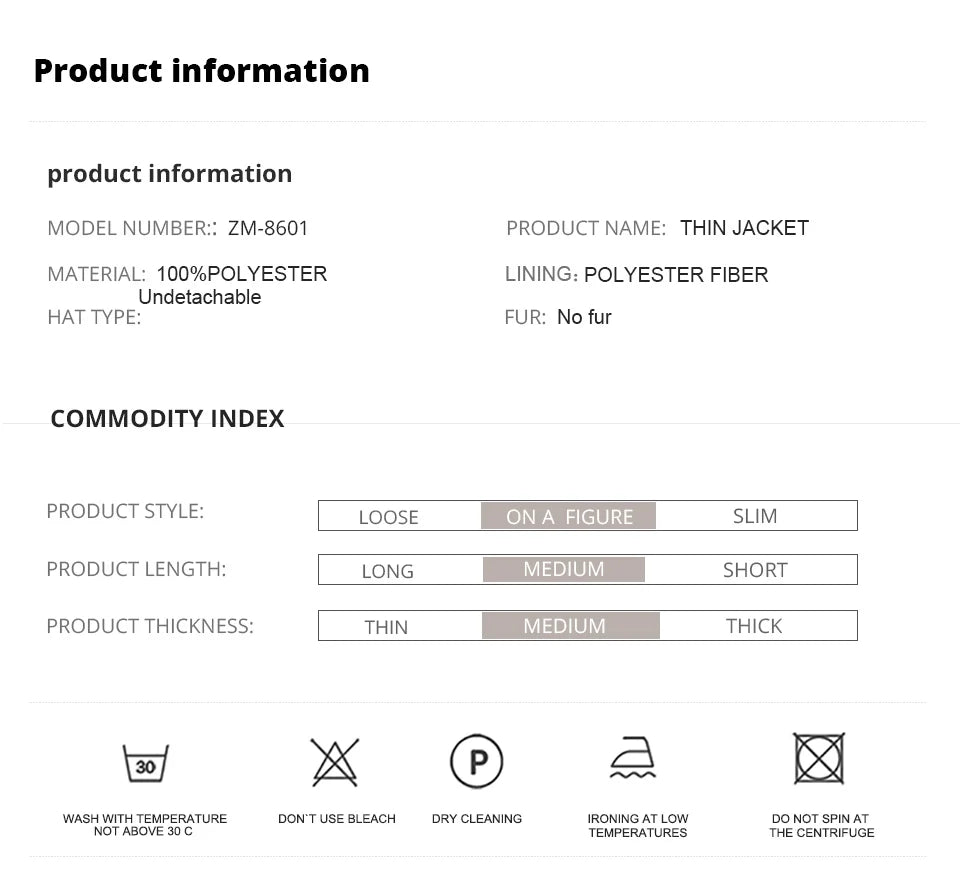Select highlighted MEDIUM in product length row

(564, 570)
